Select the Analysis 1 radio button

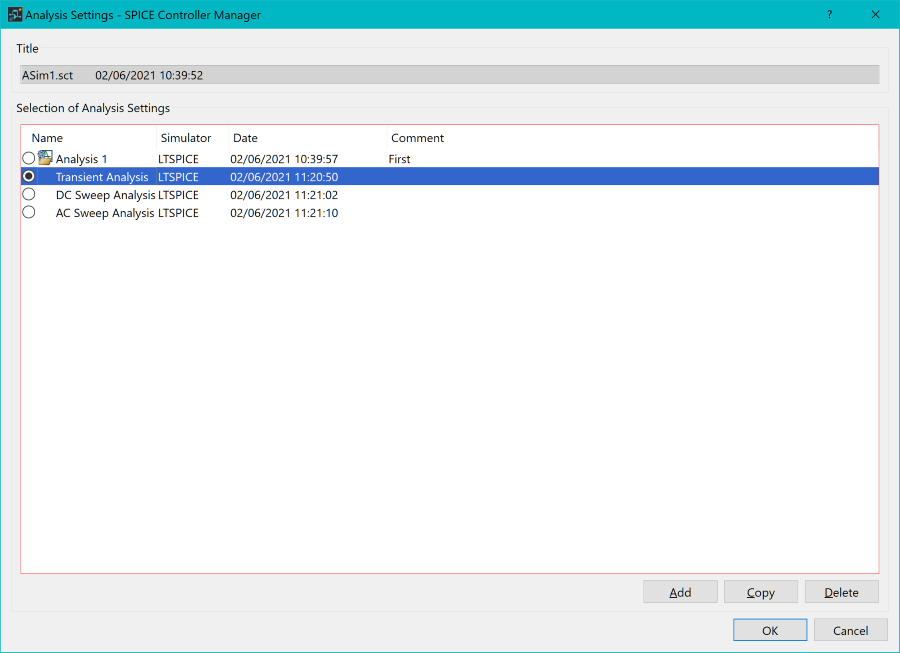coord(28,158)
